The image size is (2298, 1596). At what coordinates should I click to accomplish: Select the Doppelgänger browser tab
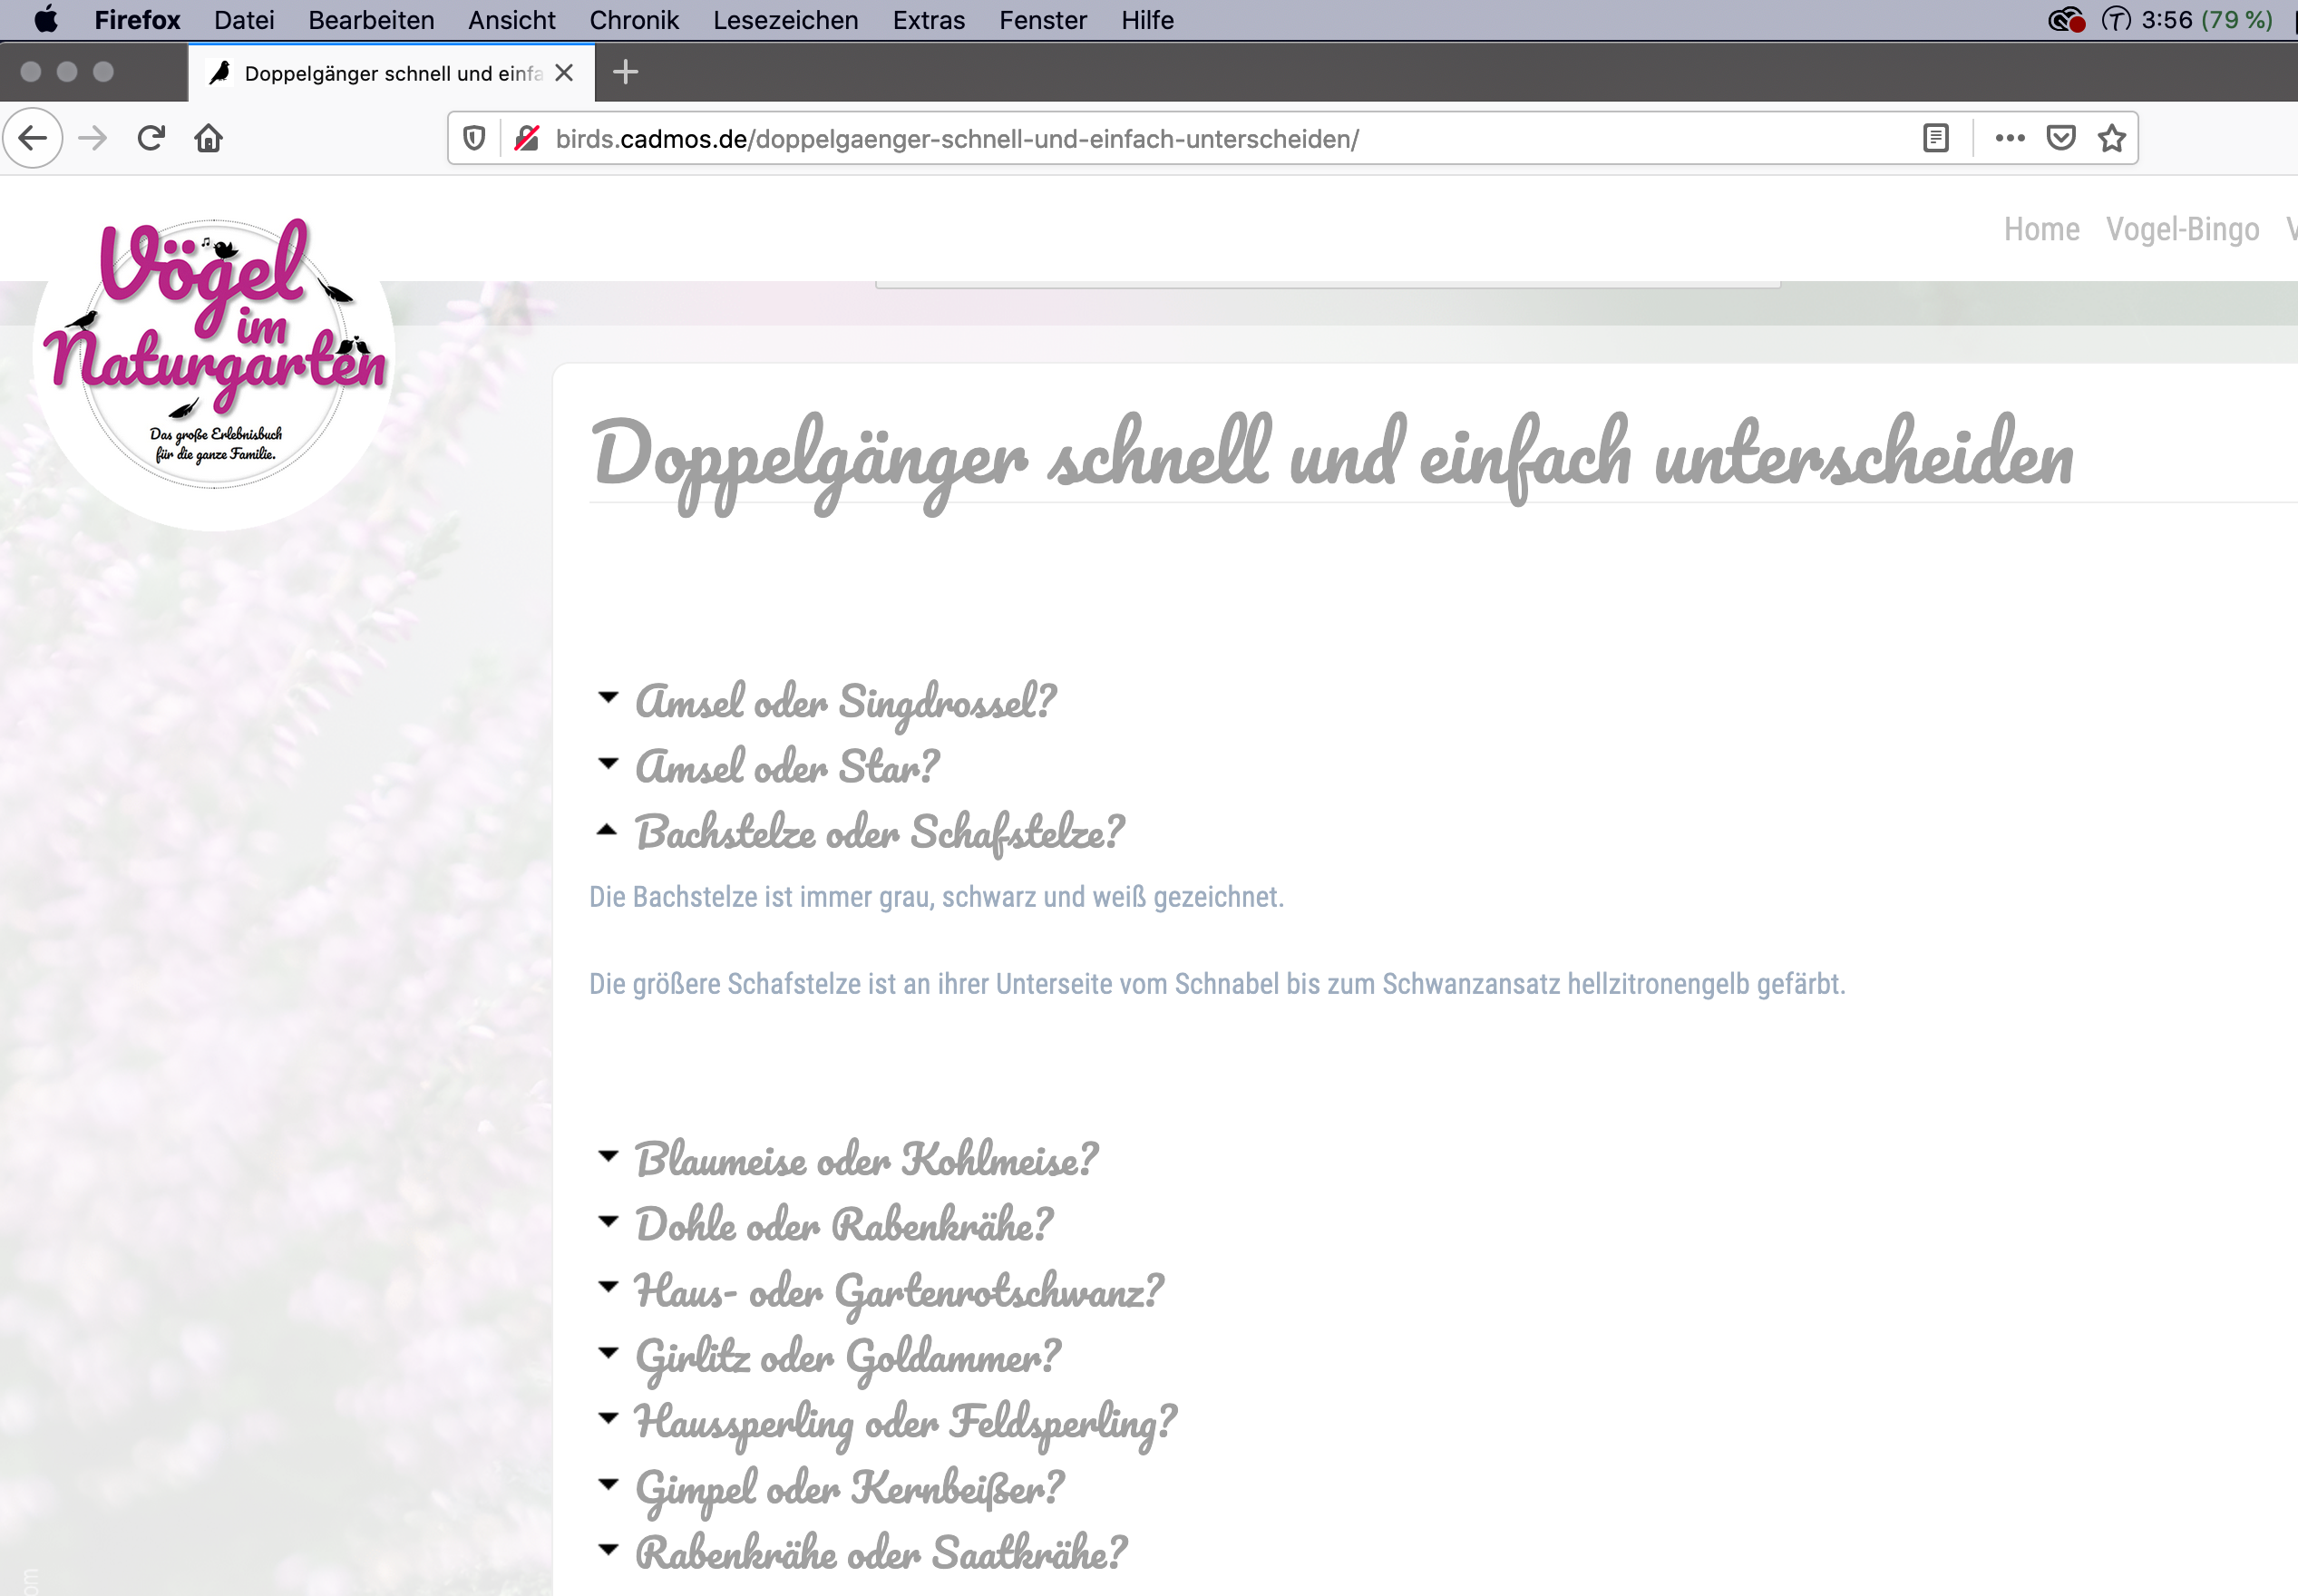(x=391, y=73)
